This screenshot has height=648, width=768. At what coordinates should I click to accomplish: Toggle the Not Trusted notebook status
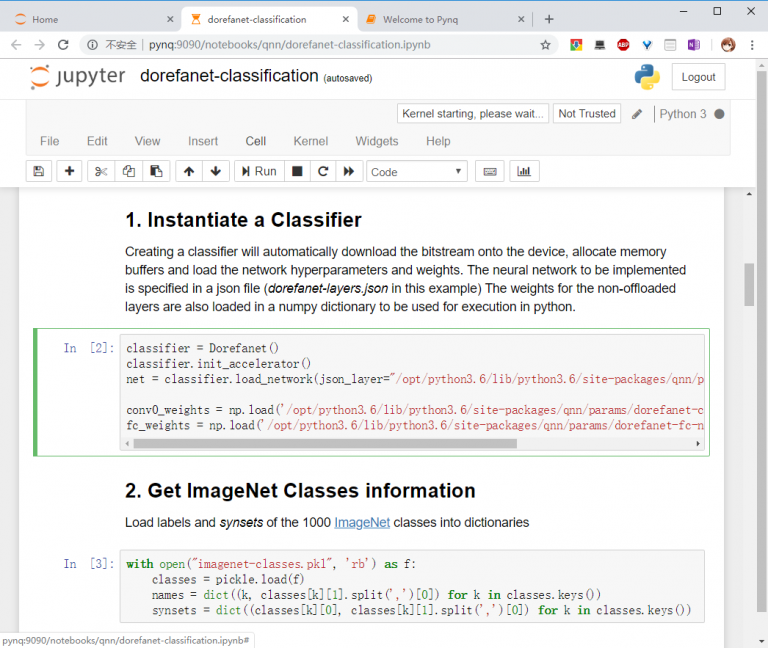click(587, 114)
